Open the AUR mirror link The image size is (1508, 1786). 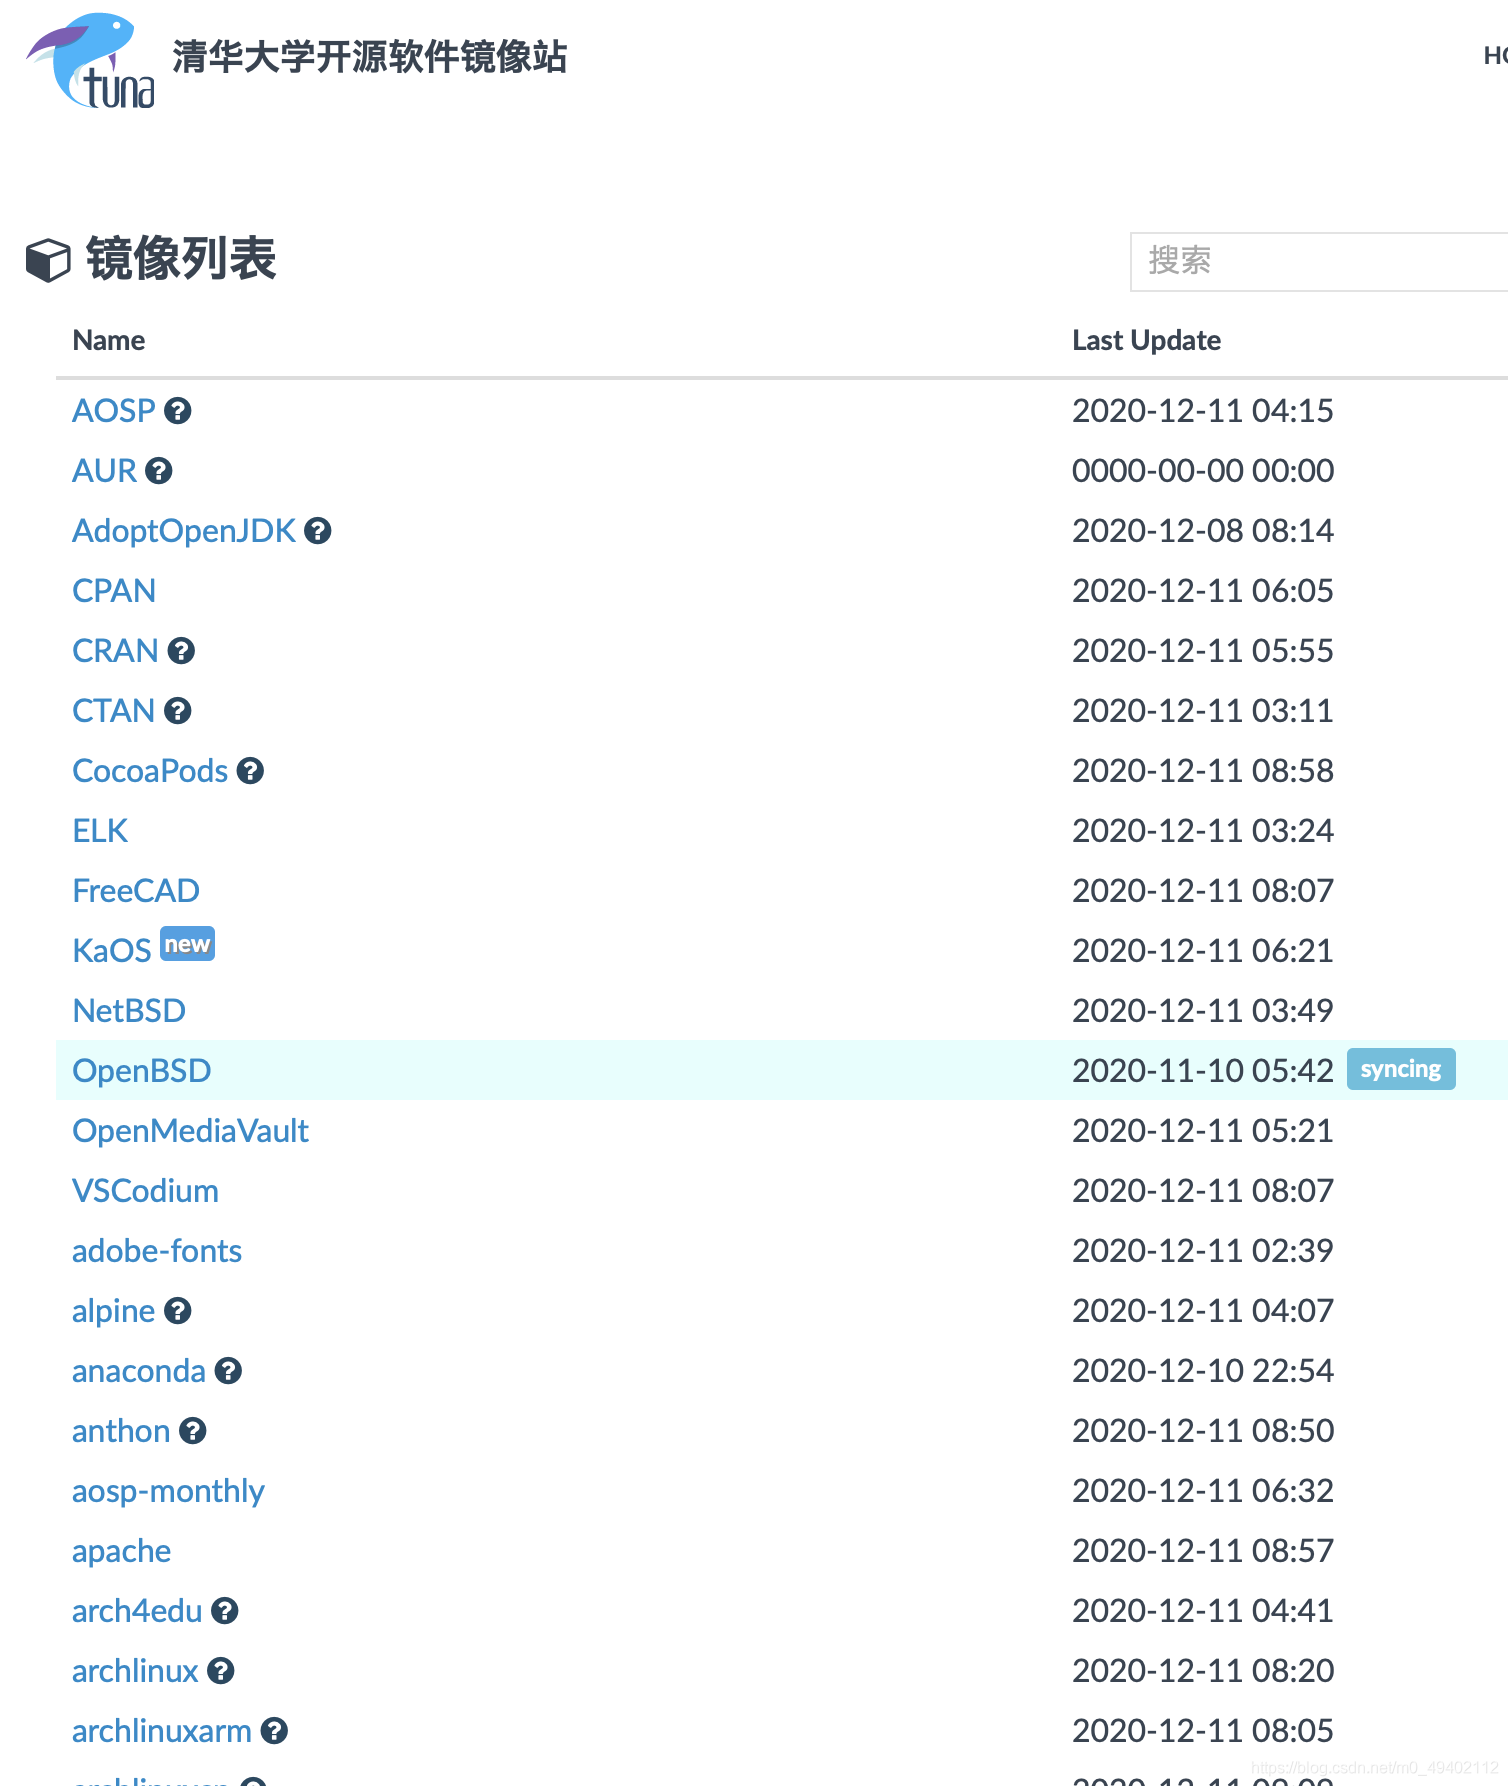pos(104,471)
